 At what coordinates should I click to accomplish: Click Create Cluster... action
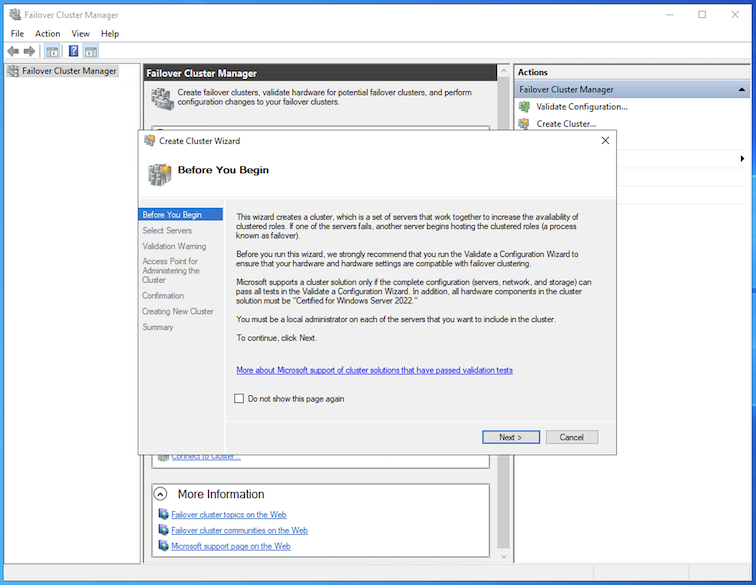[x=567, y=124]
